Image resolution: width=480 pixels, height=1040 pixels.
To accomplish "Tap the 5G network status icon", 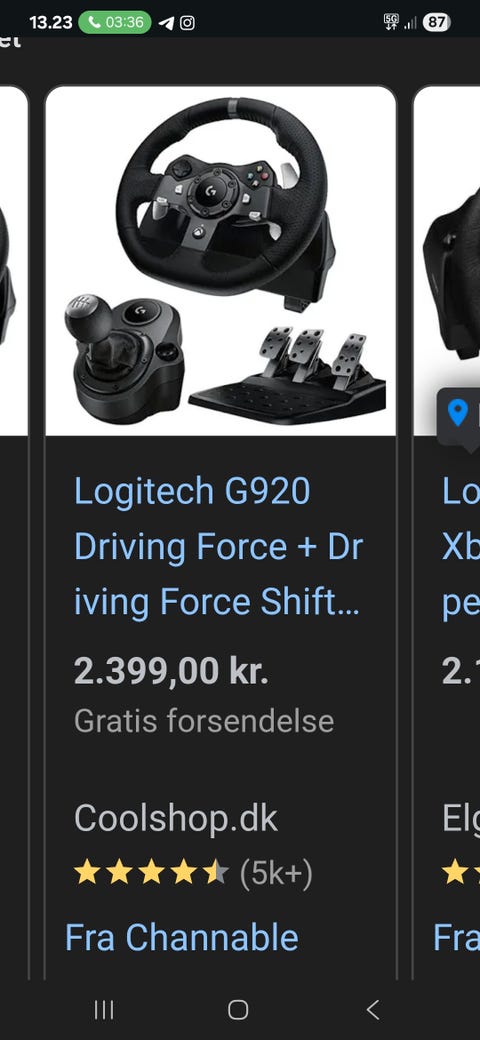I will click(391, 23).
